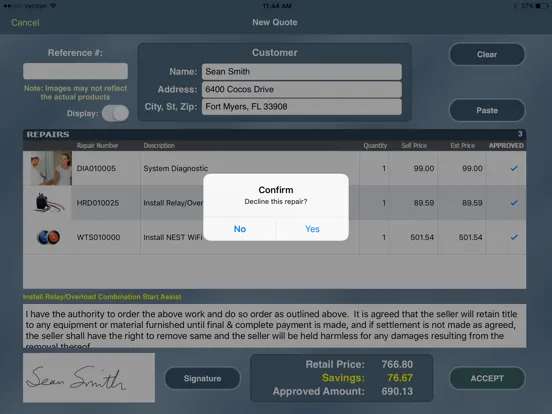
Task: Click the Paste button
Action: (487, 110)
